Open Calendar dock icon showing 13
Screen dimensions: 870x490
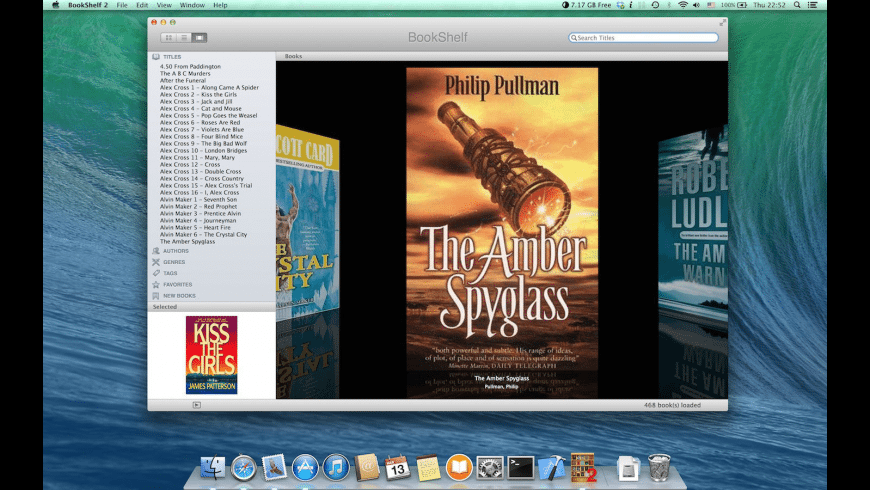tap(397, 467)
